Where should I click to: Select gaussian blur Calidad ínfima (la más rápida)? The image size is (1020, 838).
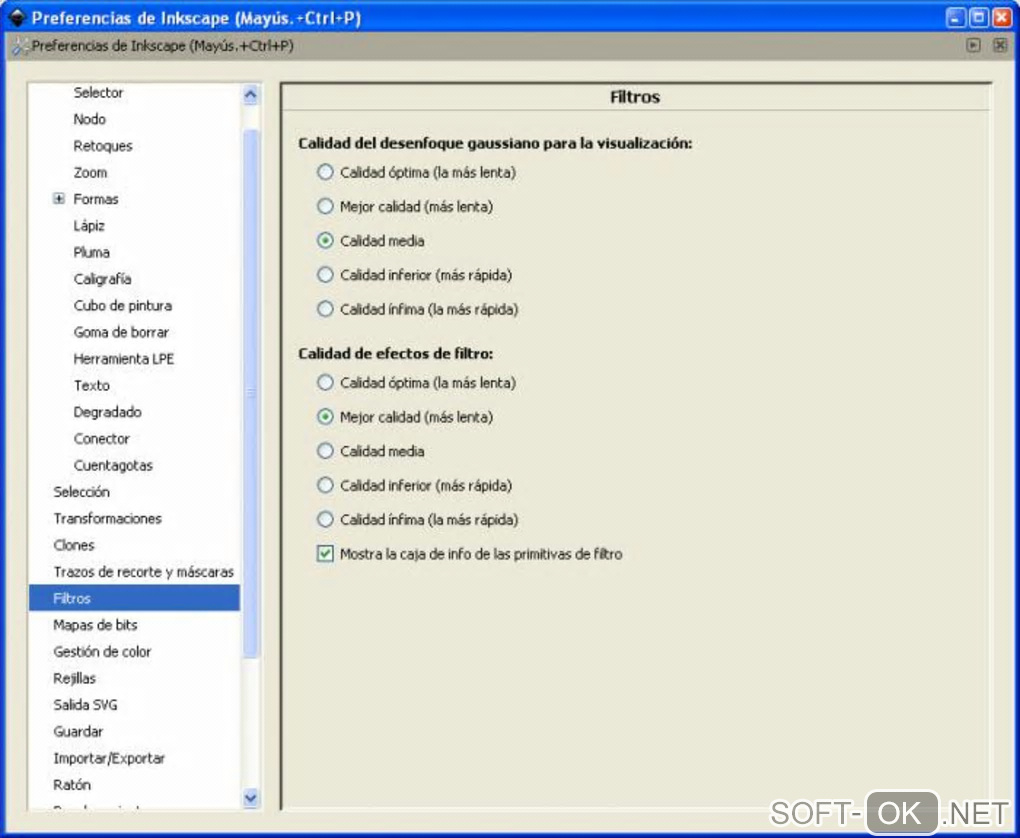[325, 309]
